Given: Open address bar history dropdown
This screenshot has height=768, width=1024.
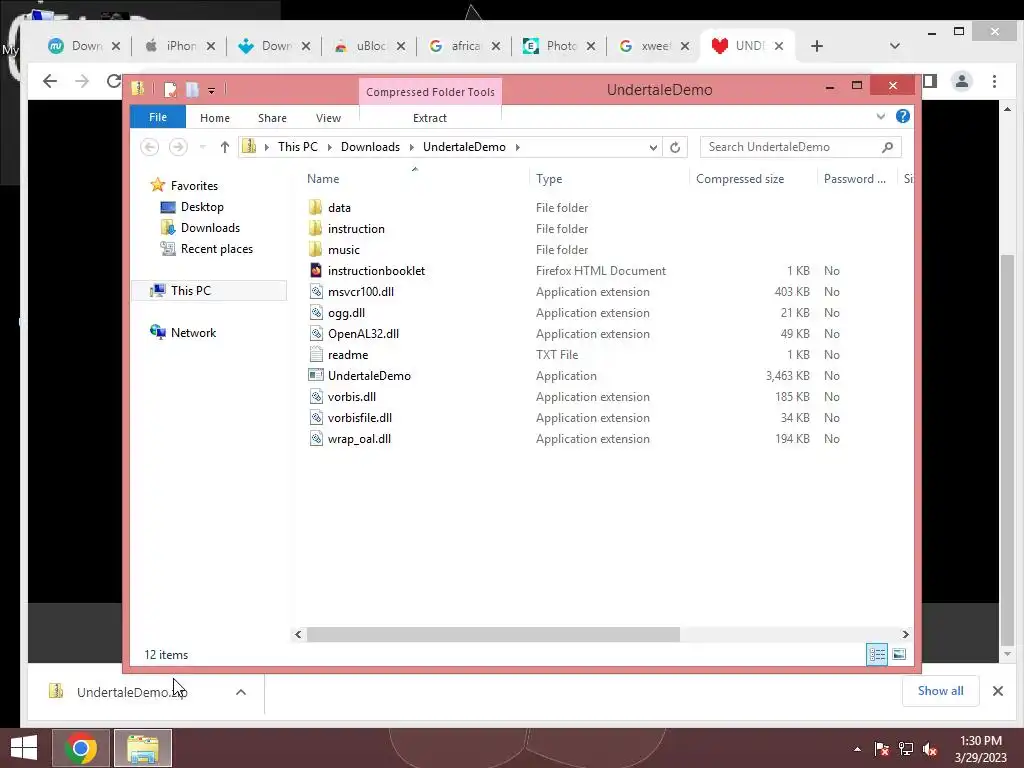Looking at the screenshot, I should click(652, 148).
